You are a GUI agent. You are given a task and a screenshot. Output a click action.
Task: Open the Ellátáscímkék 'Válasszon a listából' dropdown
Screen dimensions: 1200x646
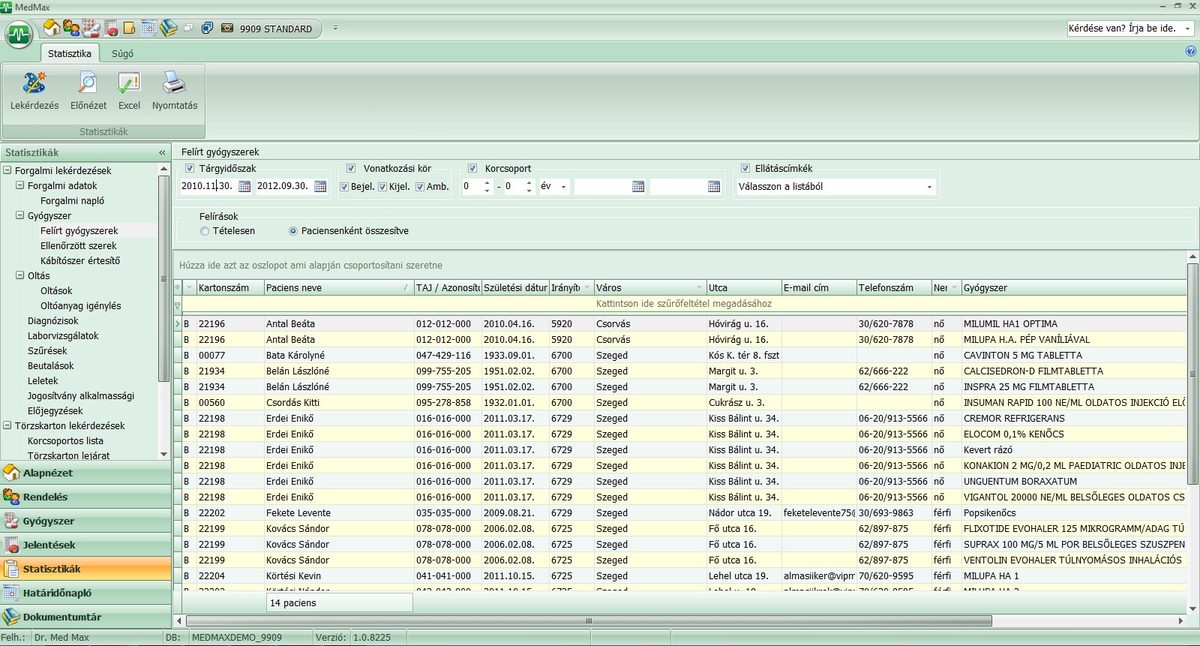click(930, 186)
